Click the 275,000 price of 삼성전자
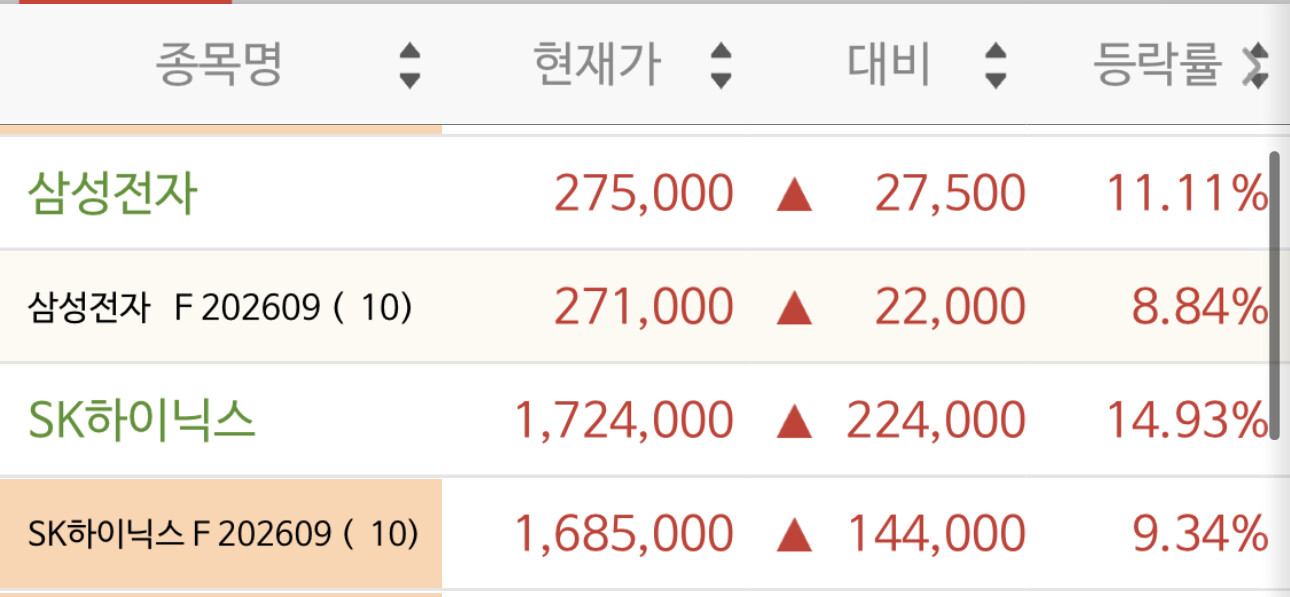Image resolution: width=1290 pixels, height=597 pixels. pos(644,194)
